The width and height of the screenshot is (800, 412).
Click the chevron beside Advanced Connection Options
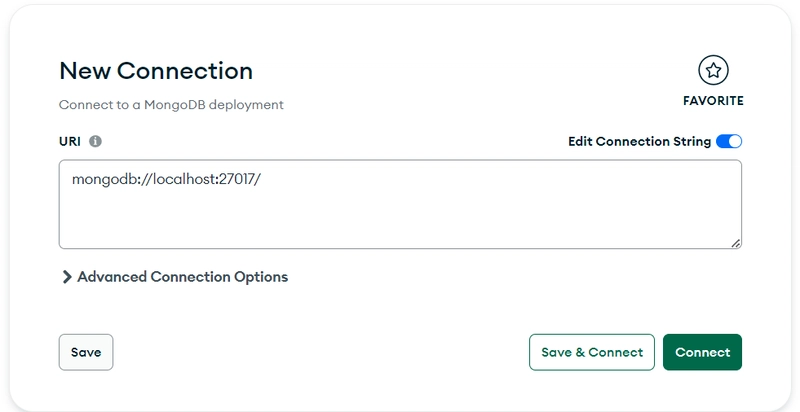67,277
